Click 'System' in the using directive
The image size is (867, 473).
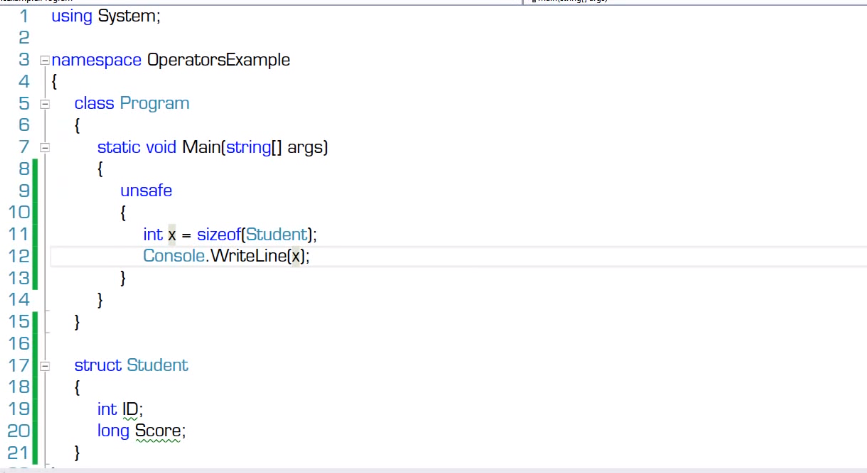[127, 16]
